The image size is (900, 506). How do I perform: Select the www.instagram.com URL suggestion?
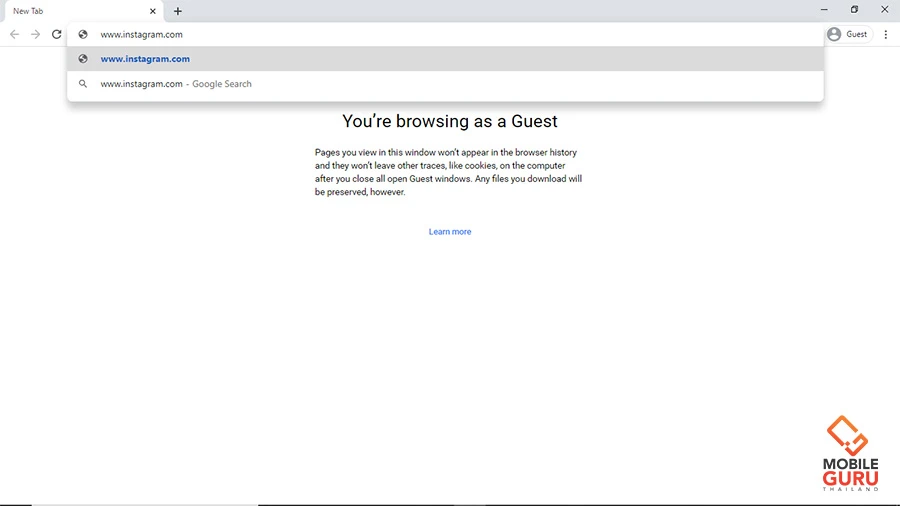[145, 59]
